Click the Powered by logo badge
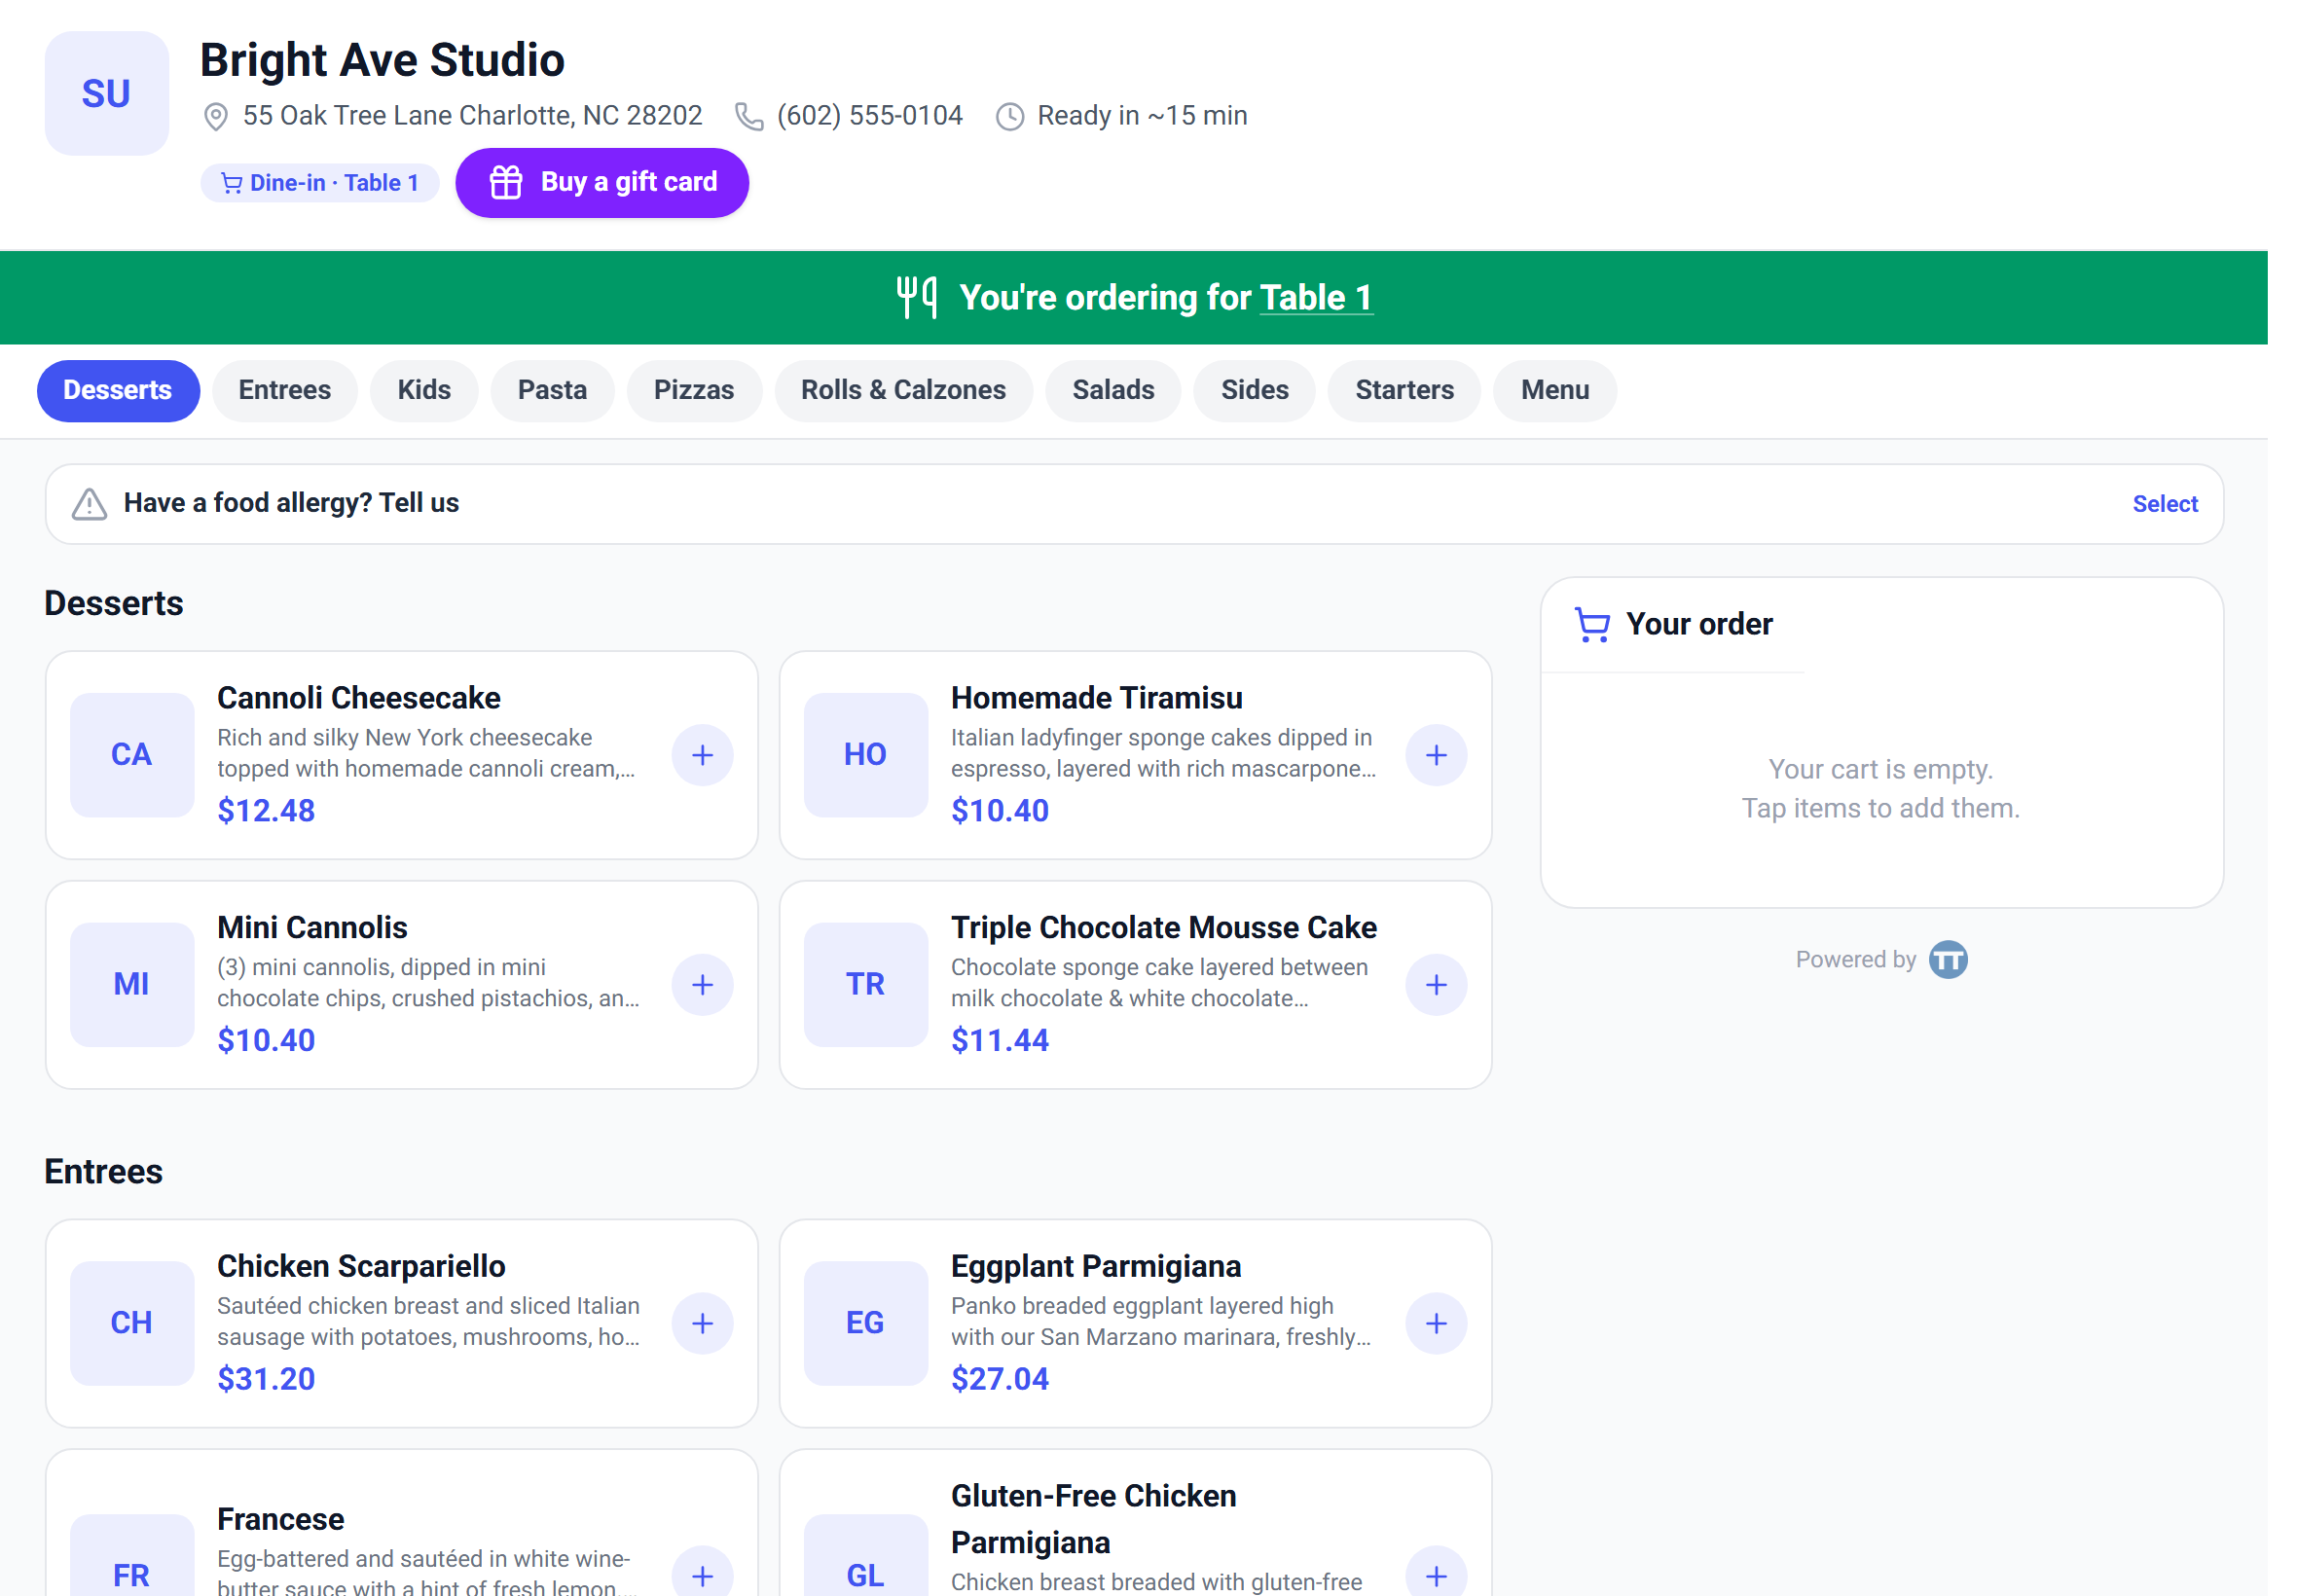The height and width of the screenshot is (1596, 2297). 1947,960
